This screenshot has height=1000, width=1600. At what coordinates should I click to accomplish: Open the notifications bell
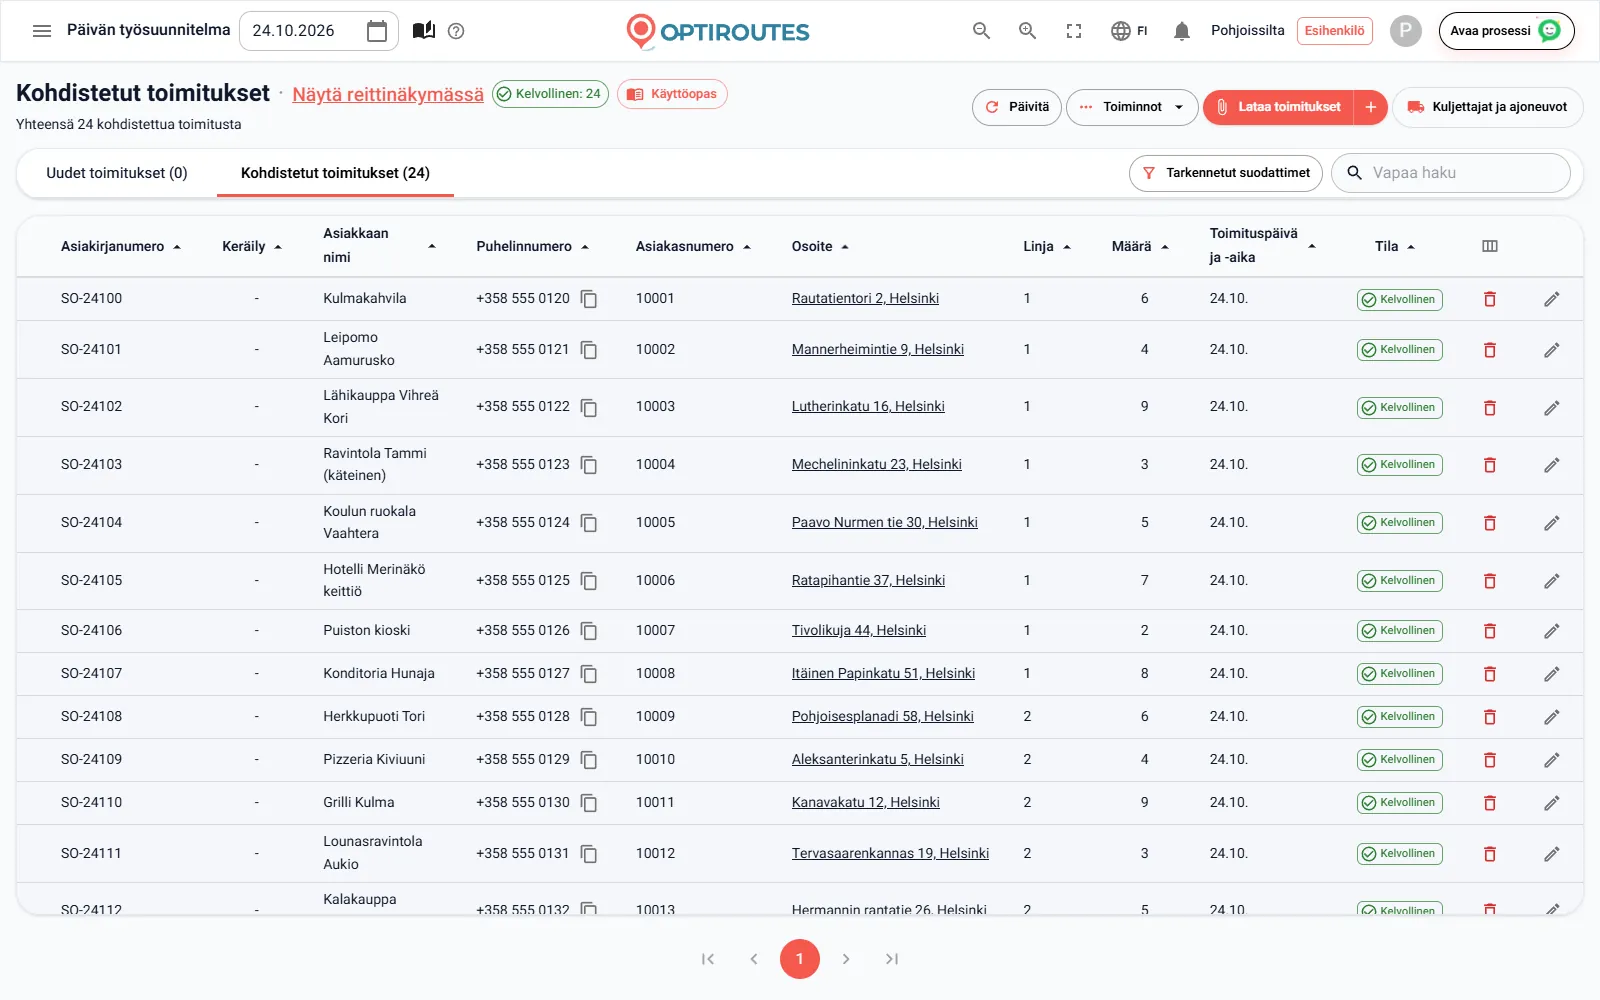tap(1181, 31)
